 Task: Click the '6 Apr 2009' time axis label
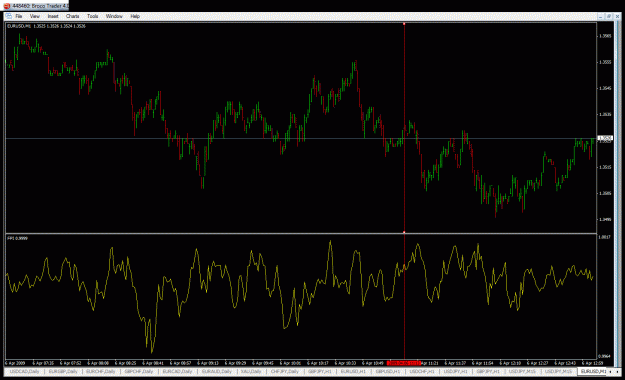[x=15, y=363]
